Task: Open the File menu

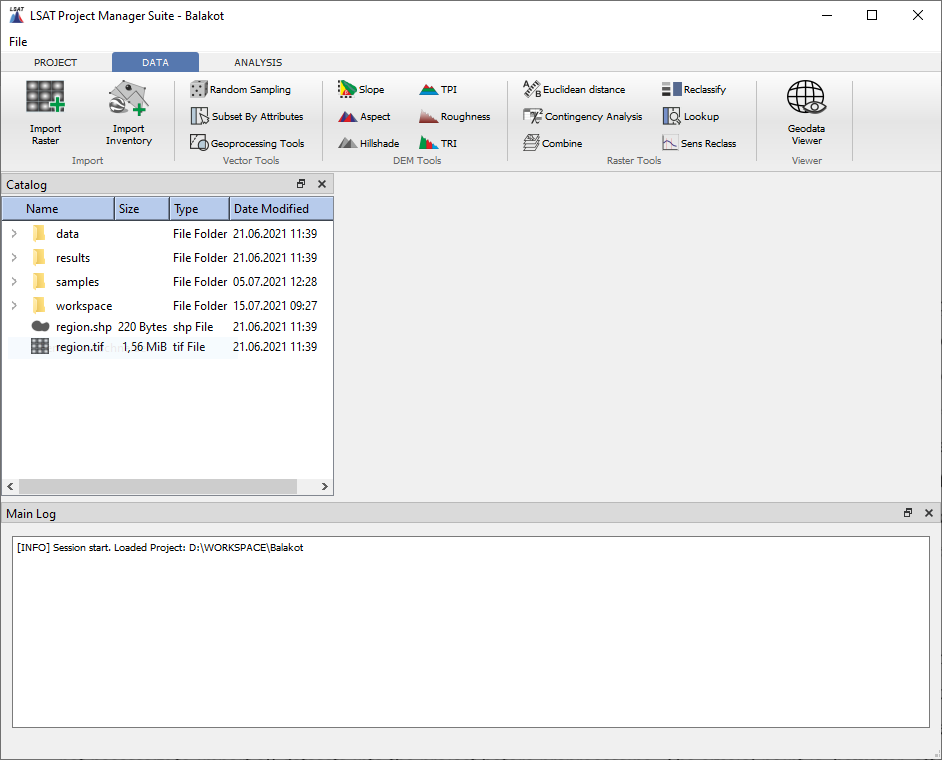Action: point(18,42)
